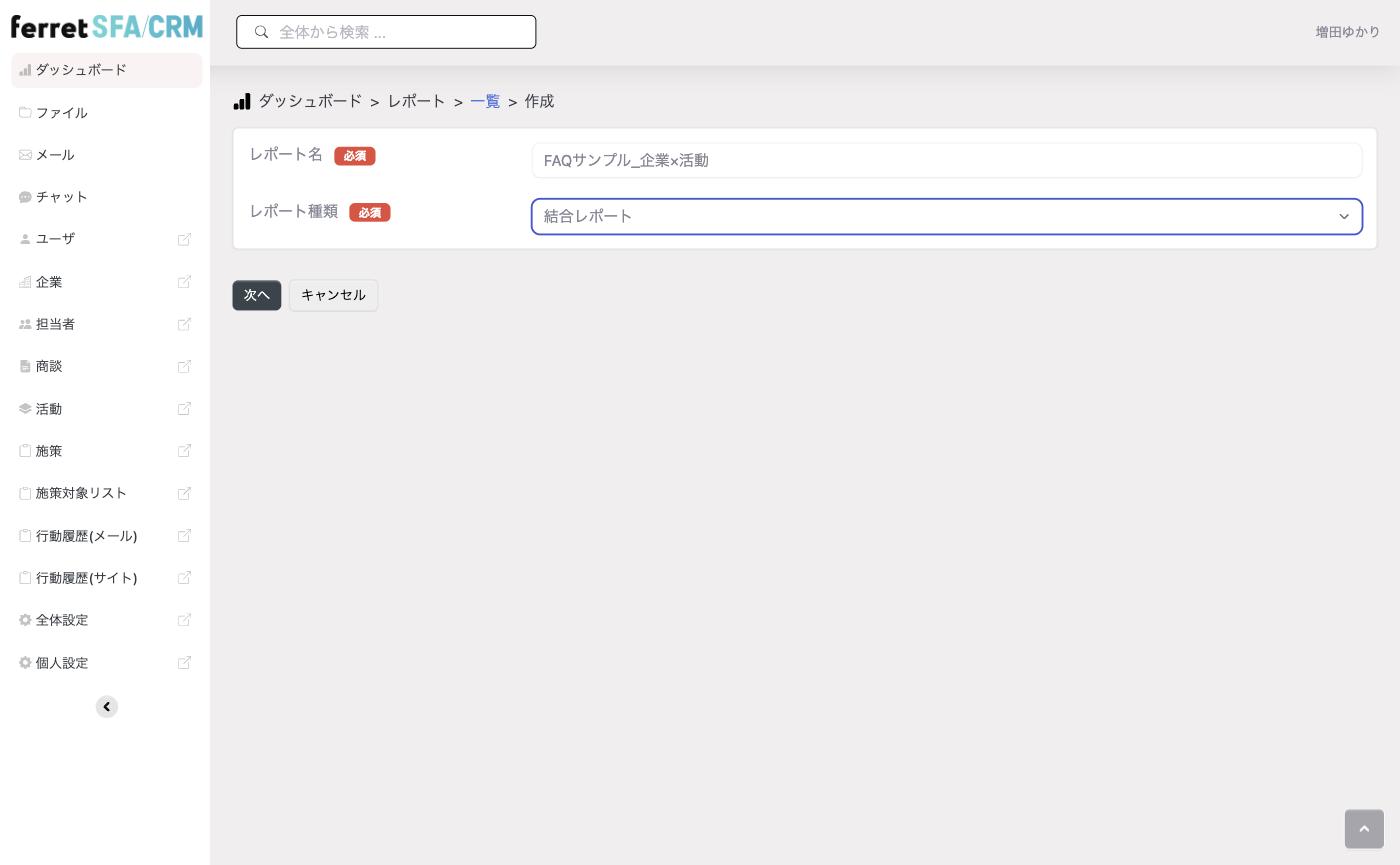
Task: Open external link icon for 行動履歴(サイト)
Action: pyautogui.click(x=184, y=578)
